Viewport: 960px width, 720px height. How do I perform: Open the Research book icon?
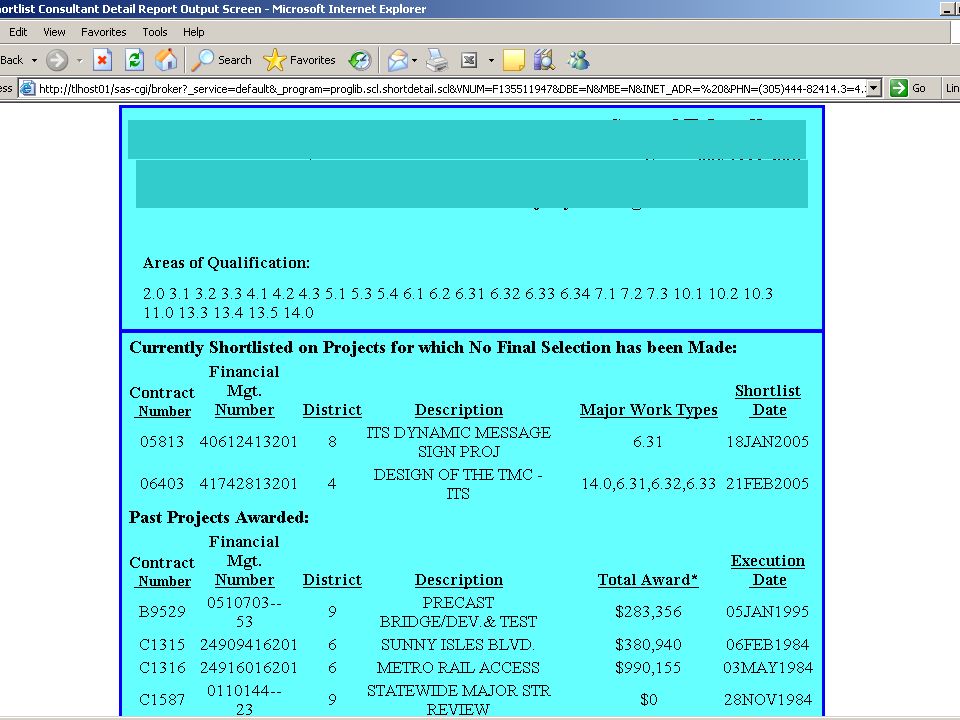544,60
